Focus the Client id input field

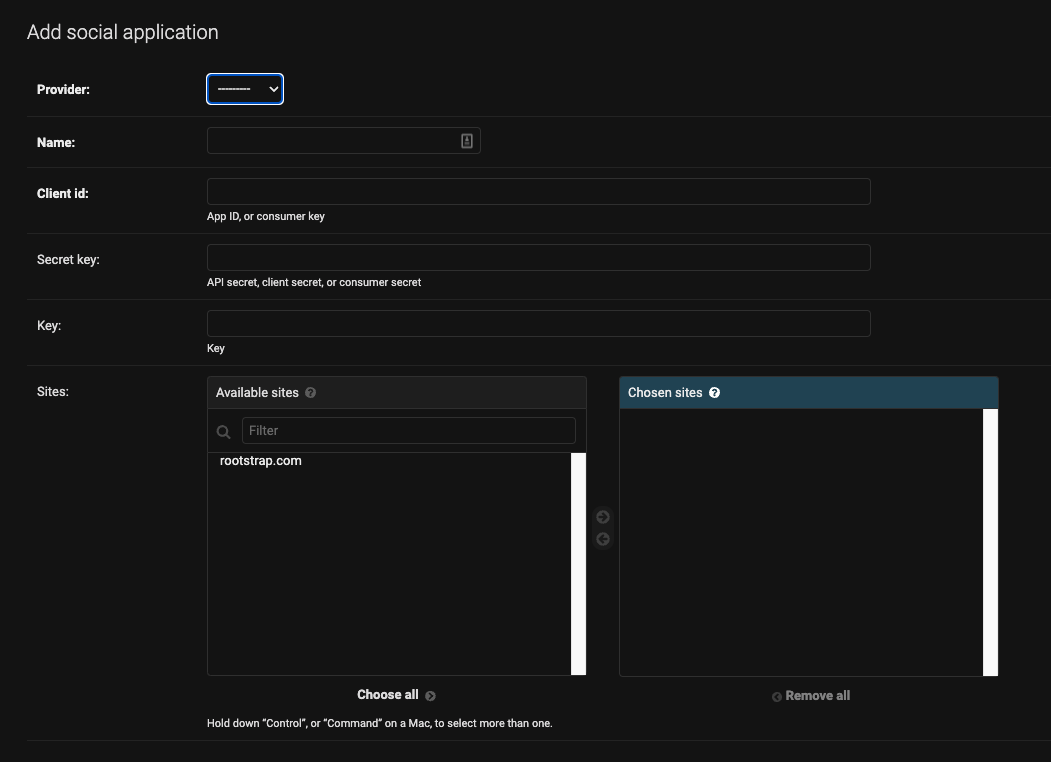(538, 192)
